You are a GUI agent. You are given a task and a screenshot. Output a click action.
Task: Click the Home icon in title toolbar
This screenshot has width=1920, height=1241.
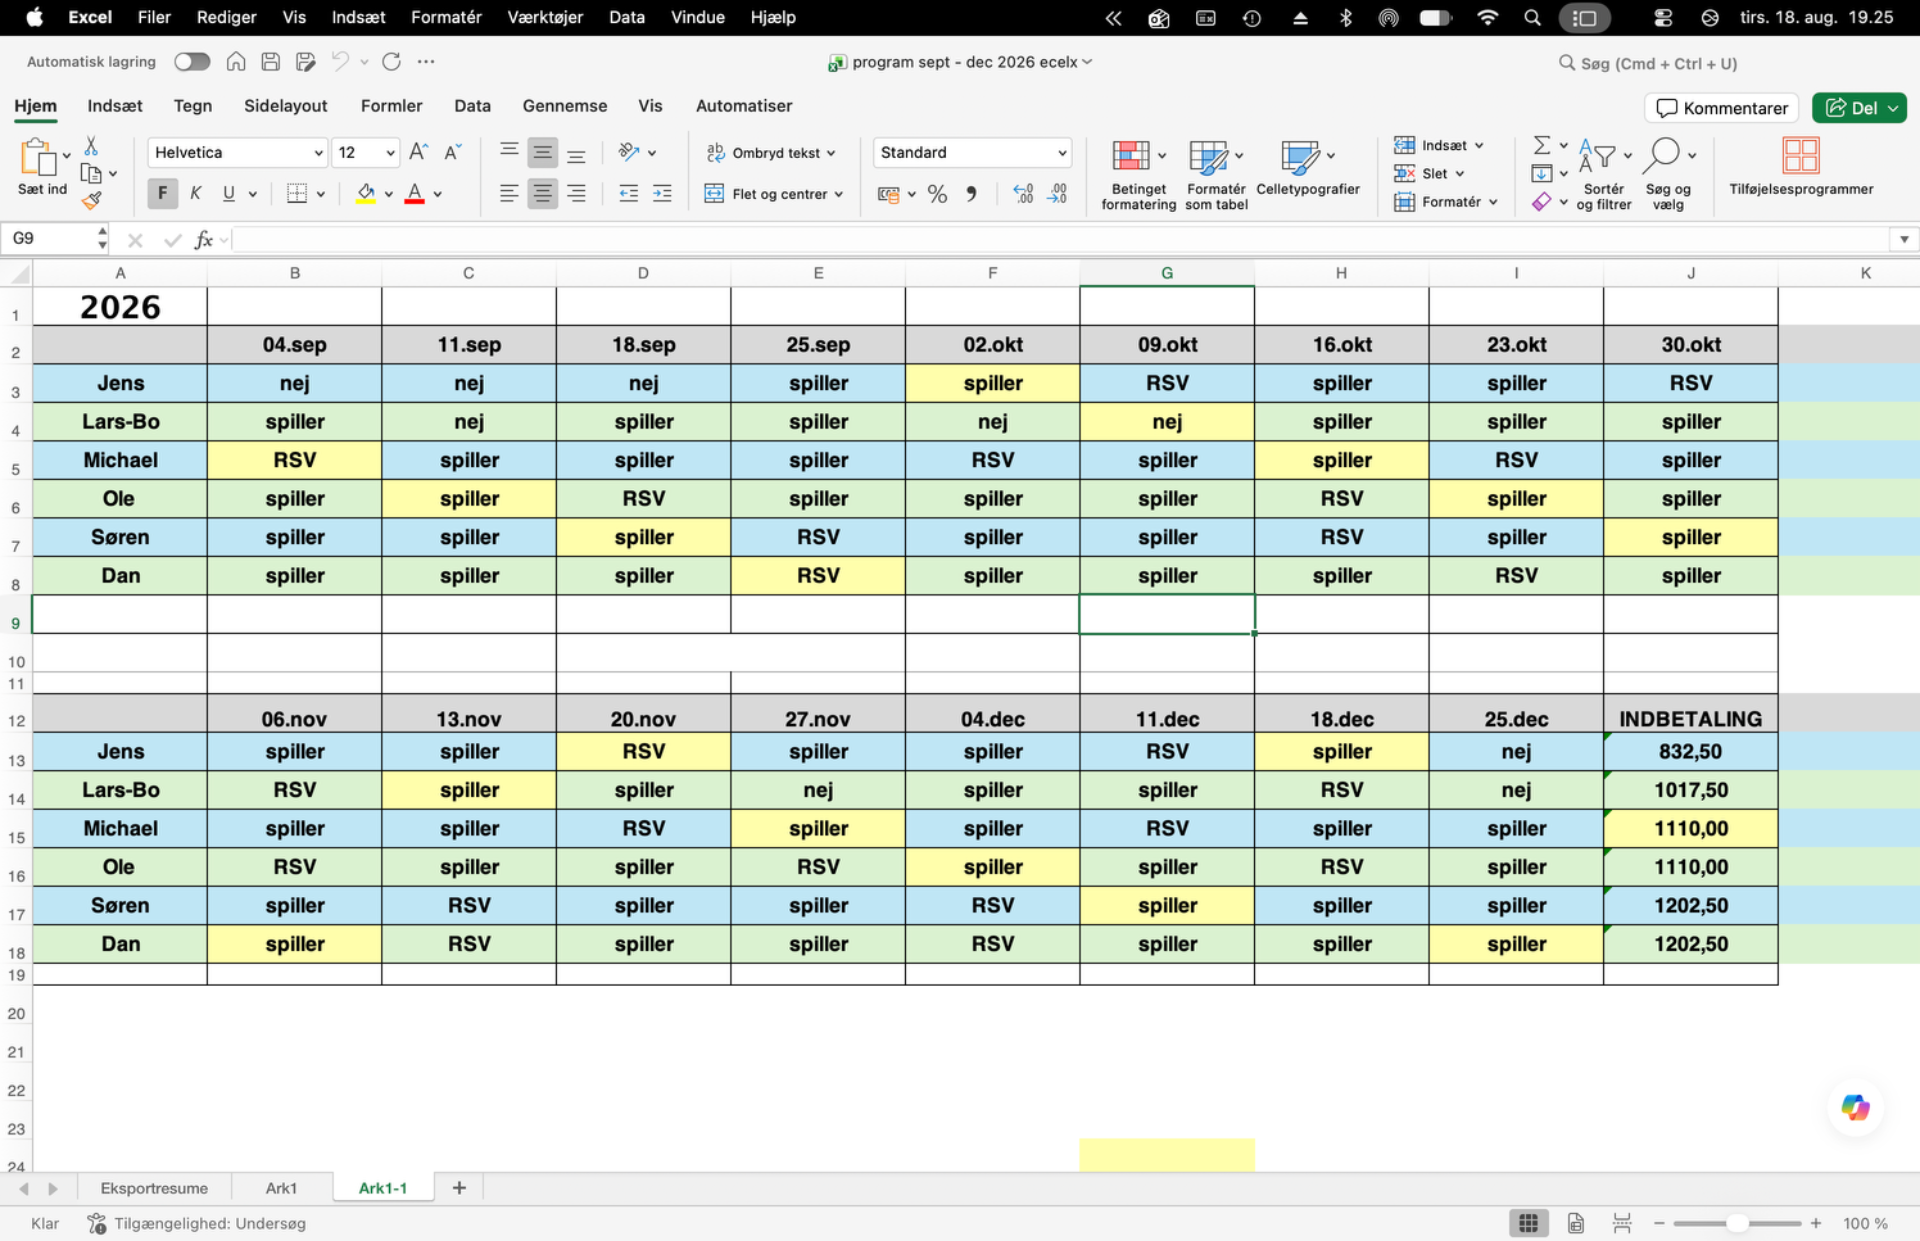(236, 62)
